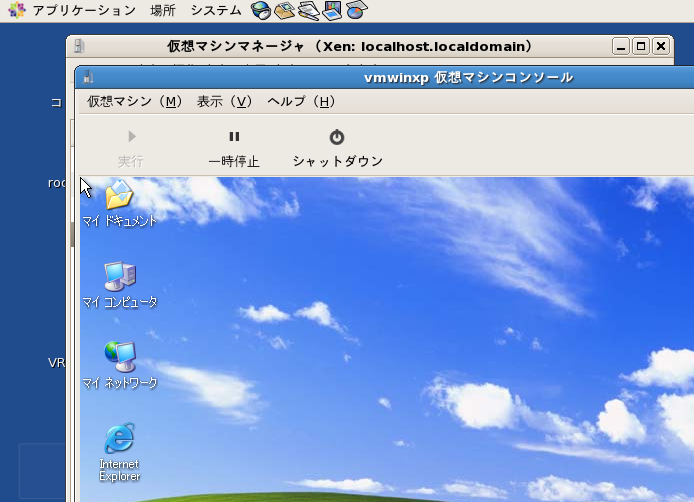Click the greyed-out 実行 run button

[131, 148]
